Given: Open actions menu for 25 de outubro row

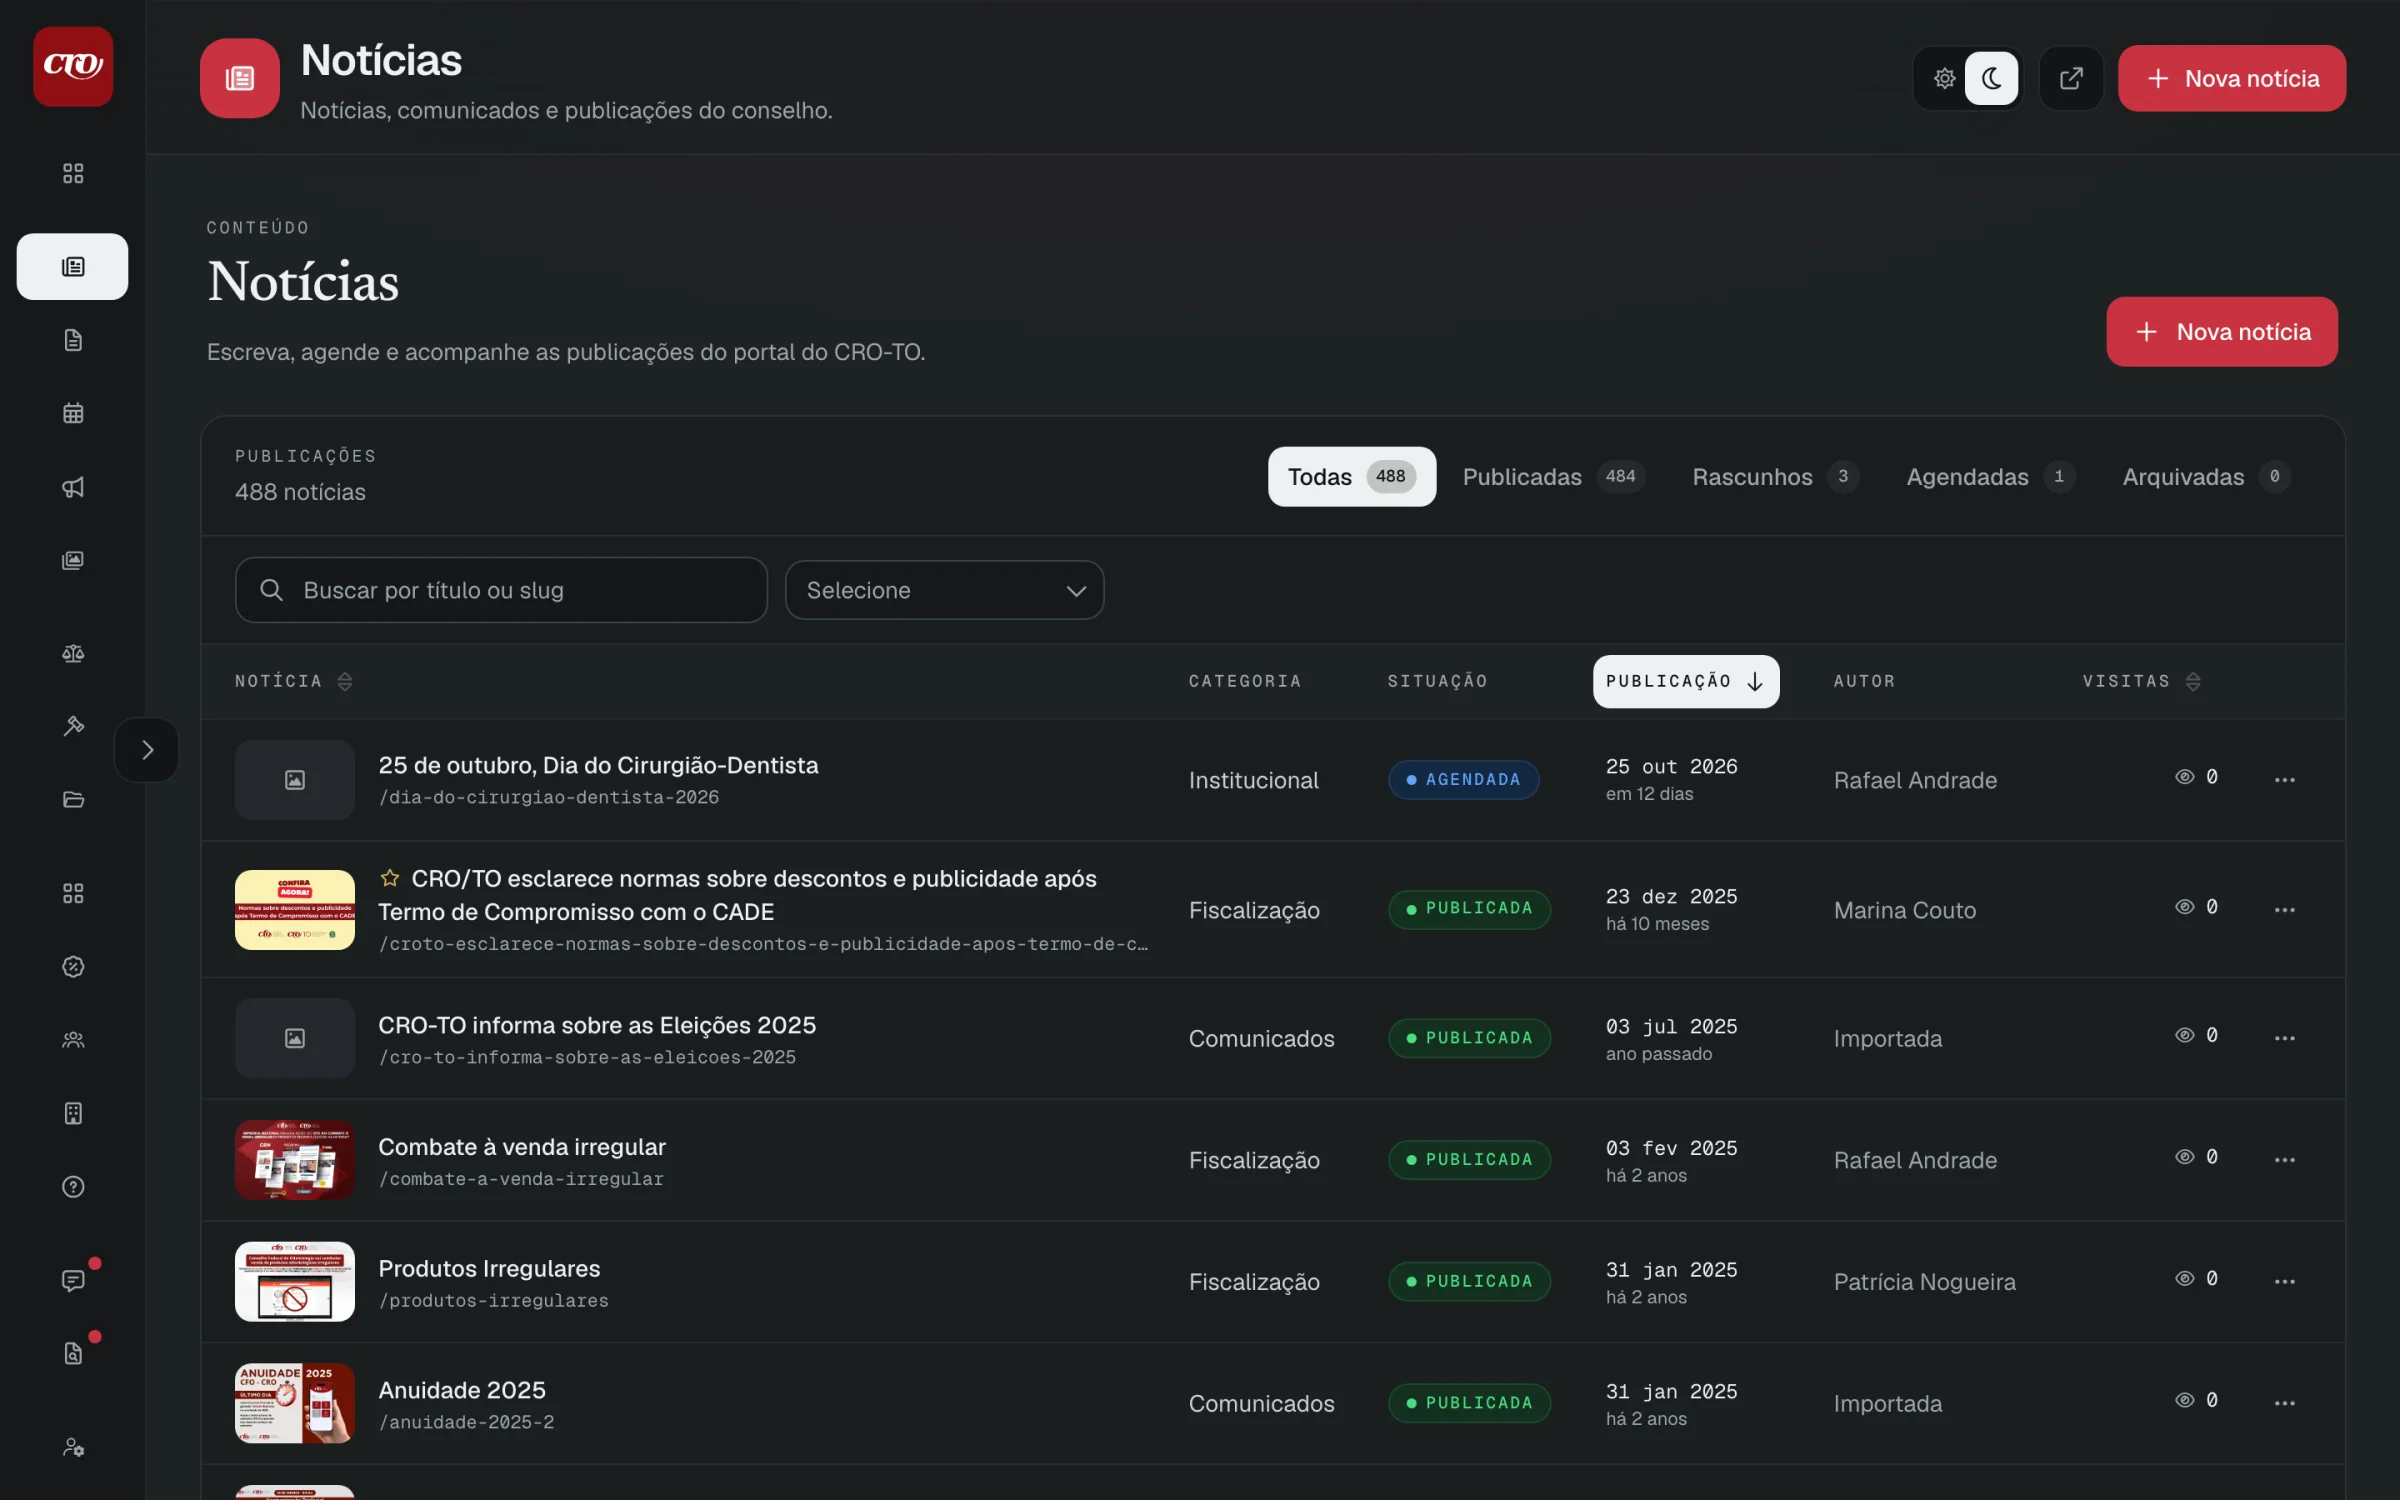Looking at the screenshot, I should pyautogui.click(x=2284, y=779).
